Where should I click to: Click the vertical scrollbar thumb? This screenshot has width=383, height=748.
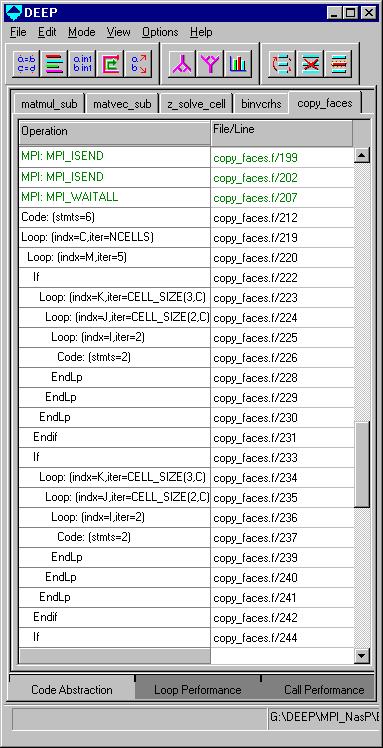(x=362, y=465)
